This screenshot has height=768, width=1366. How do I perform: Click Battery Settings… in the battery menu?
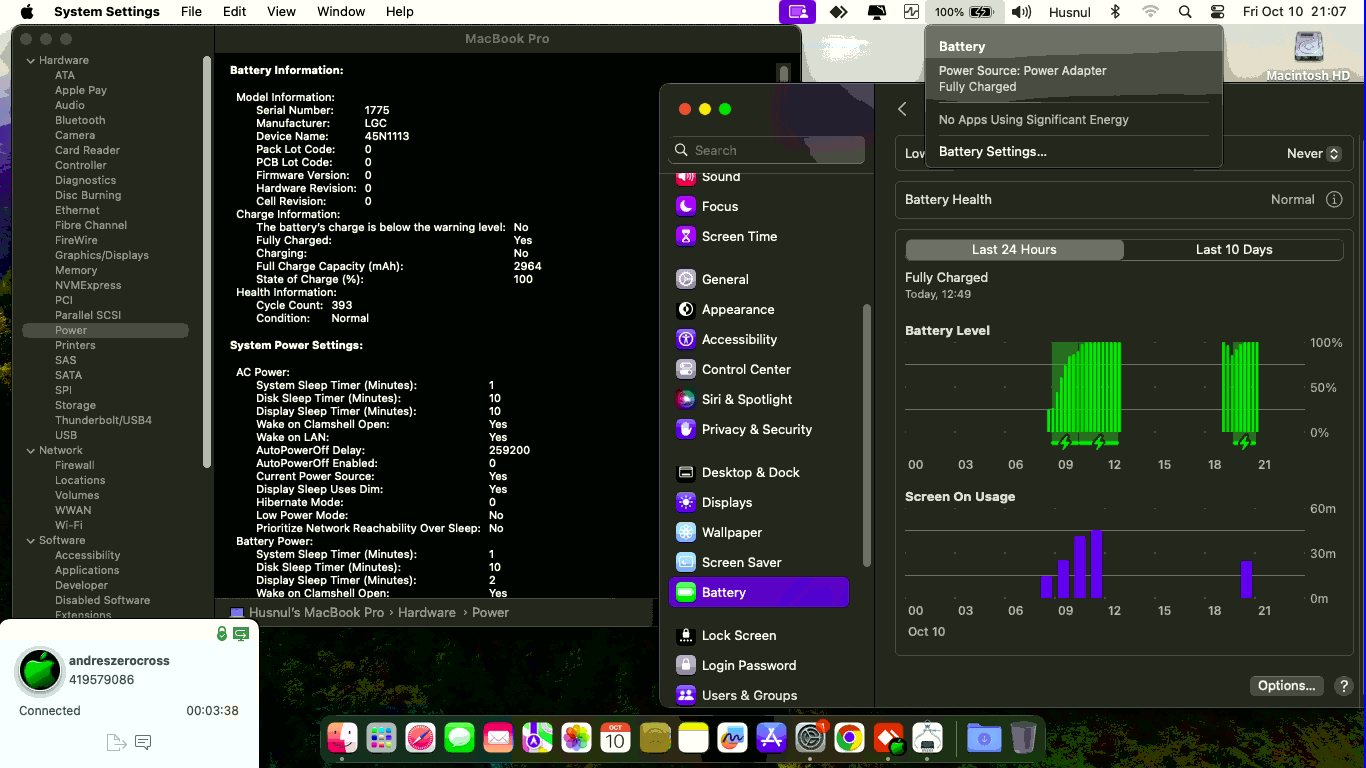pos(993,152)
